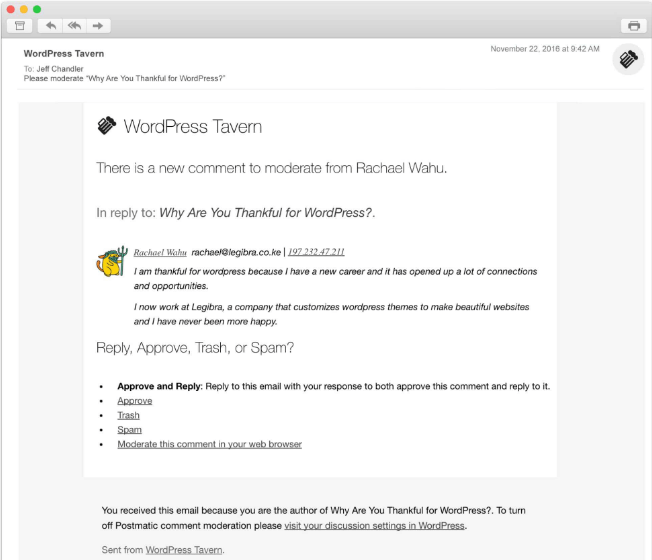Click the Reply arrow icon

pyautogui.click(x=51, y=26)
